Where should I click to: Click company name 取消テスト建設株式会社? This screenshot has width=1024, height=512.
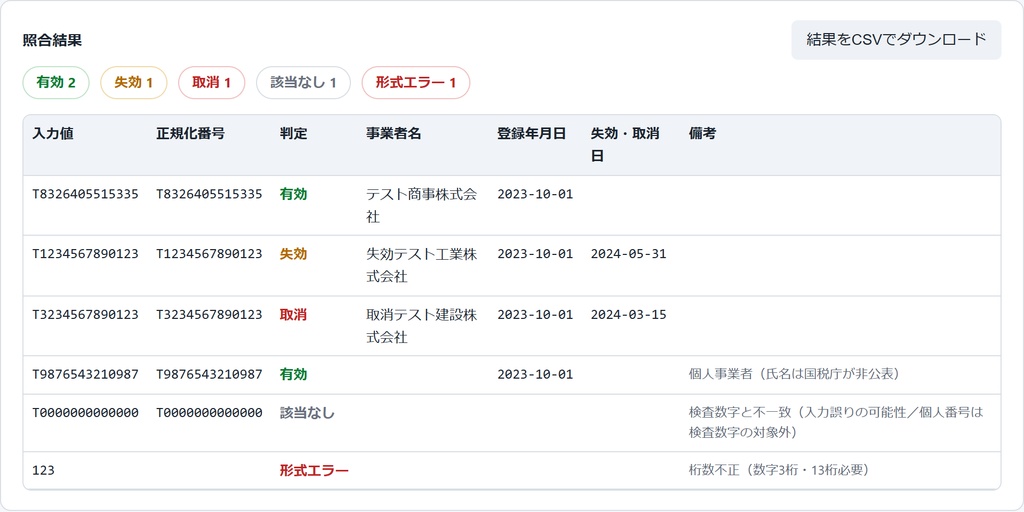click(x=422, y=326)
